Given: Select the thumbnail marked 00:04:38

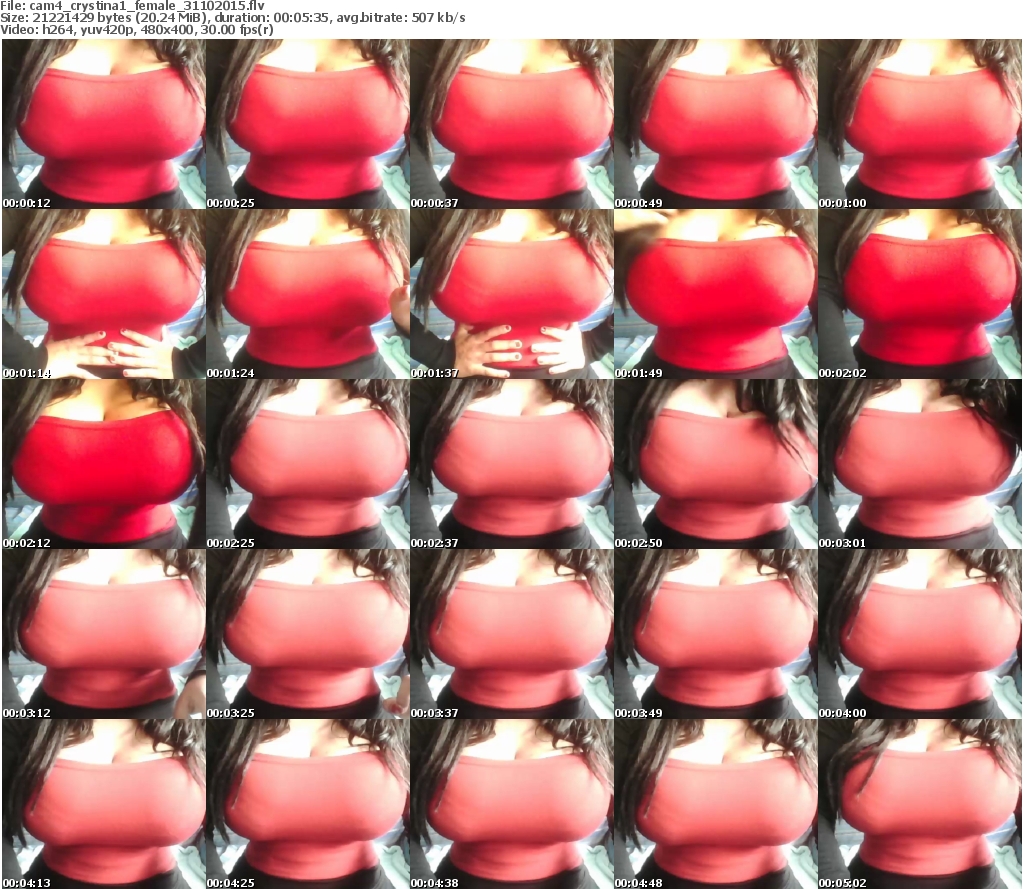Looking at the screenshot, I should coord(512,804).
